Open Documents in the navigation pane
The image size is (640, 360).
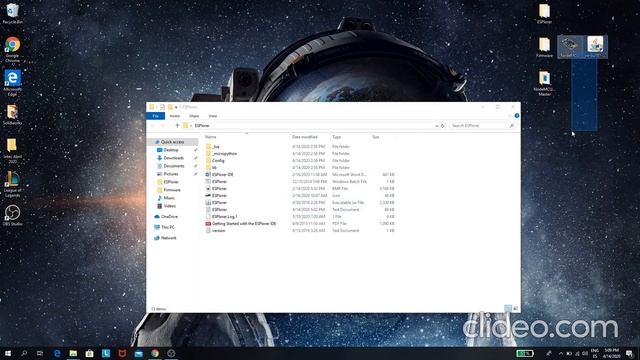click(x=174, y=166)
